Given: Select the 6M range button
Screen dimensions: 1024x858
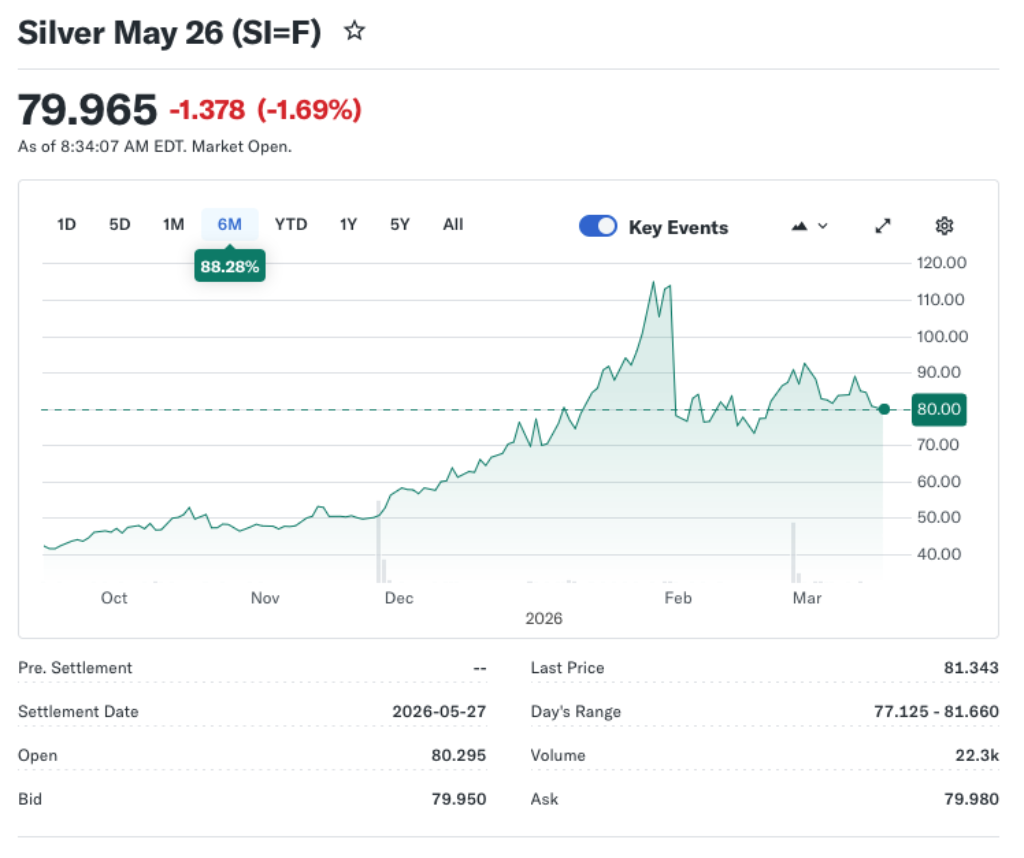Looking at the screenshot, I should pyautogui.click(x=229, y=224).
